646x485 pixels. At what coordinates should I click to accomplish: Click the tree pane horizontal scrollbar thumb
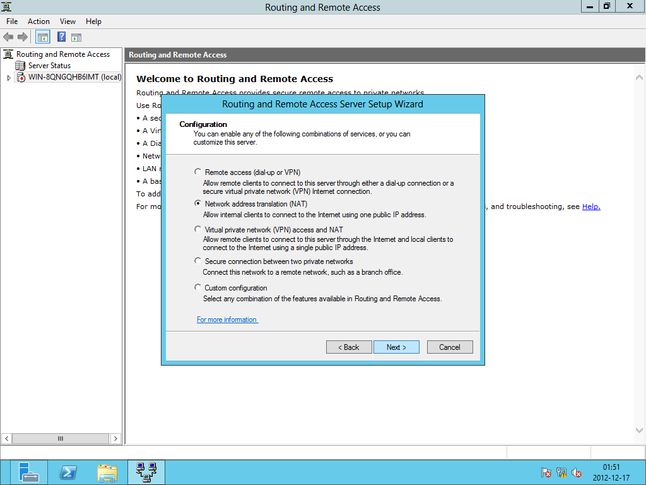pos(61,438)
